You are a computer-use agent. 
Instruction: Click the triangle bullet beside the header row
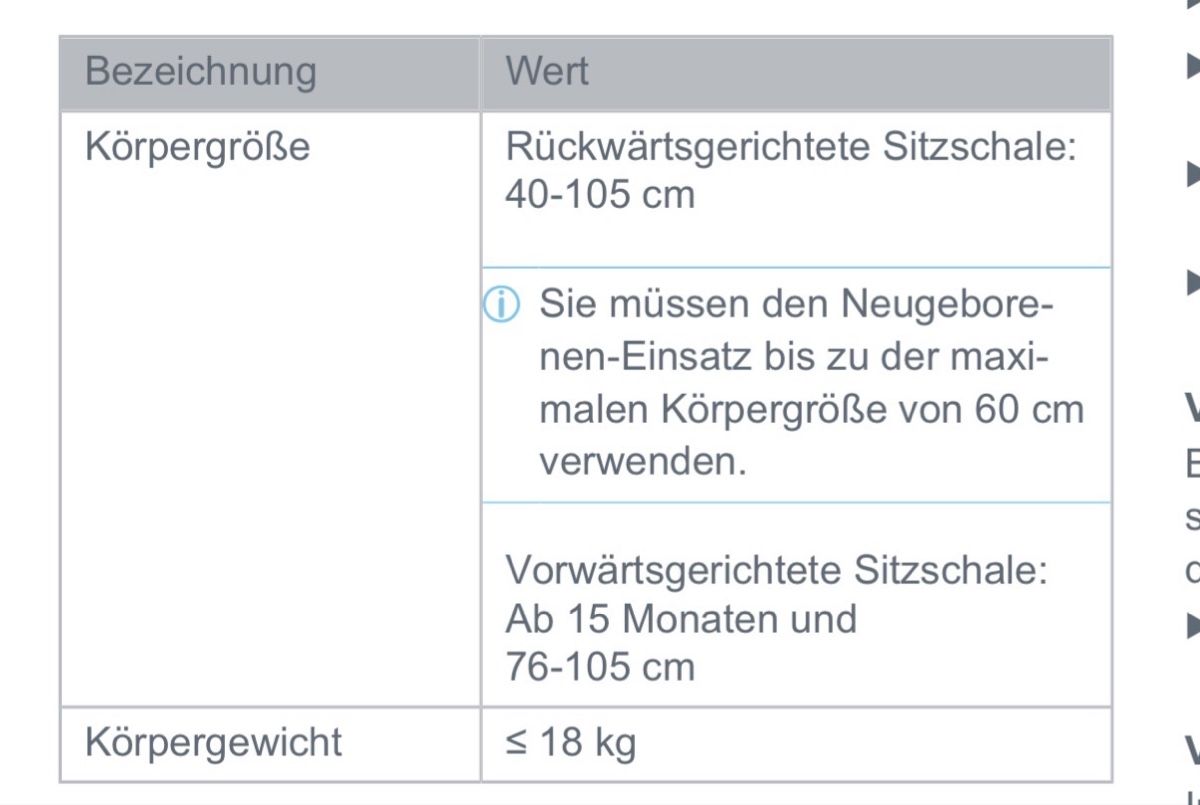click(1192, 66)
